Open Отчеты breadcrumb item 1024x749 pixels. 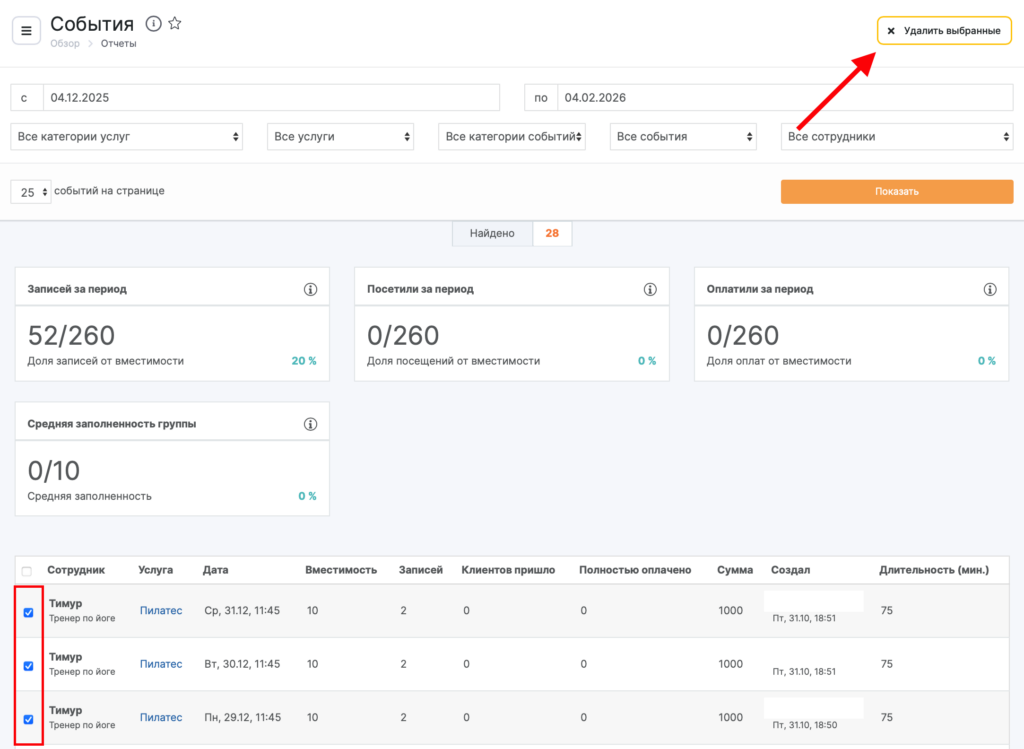[x=118, y=44]
